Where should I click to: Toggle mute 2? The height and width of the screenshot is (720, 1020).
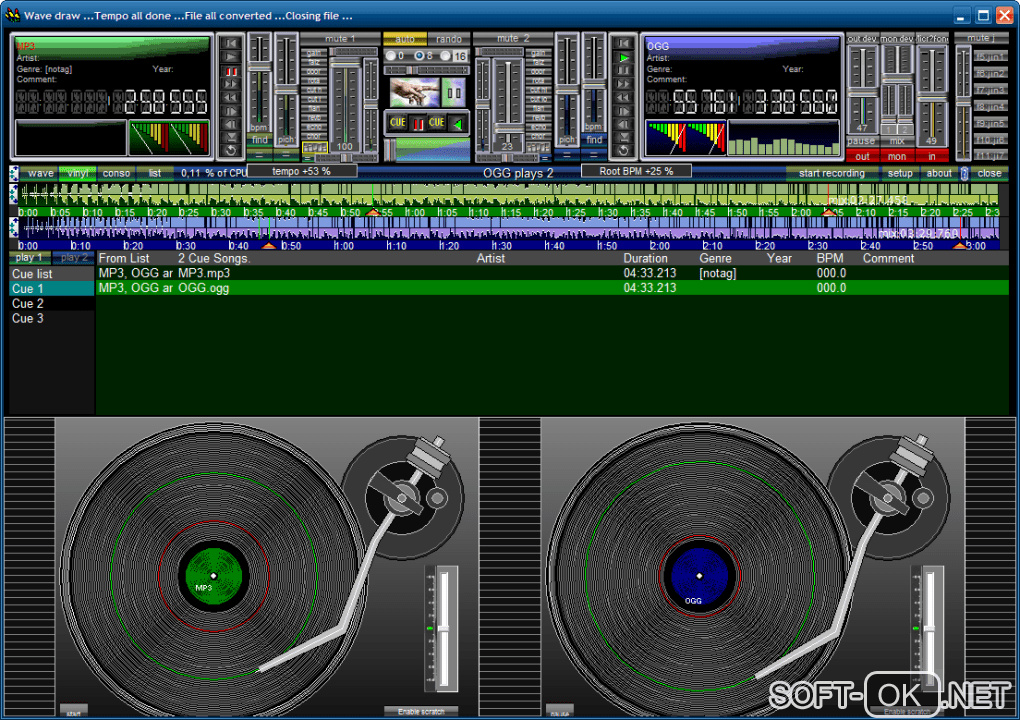pyautogui.click(x=513, y=38)
